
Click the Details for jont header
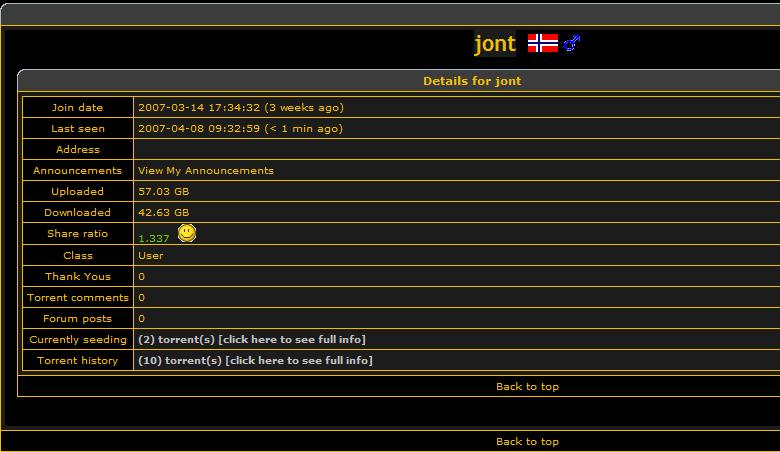click(472, 81)
